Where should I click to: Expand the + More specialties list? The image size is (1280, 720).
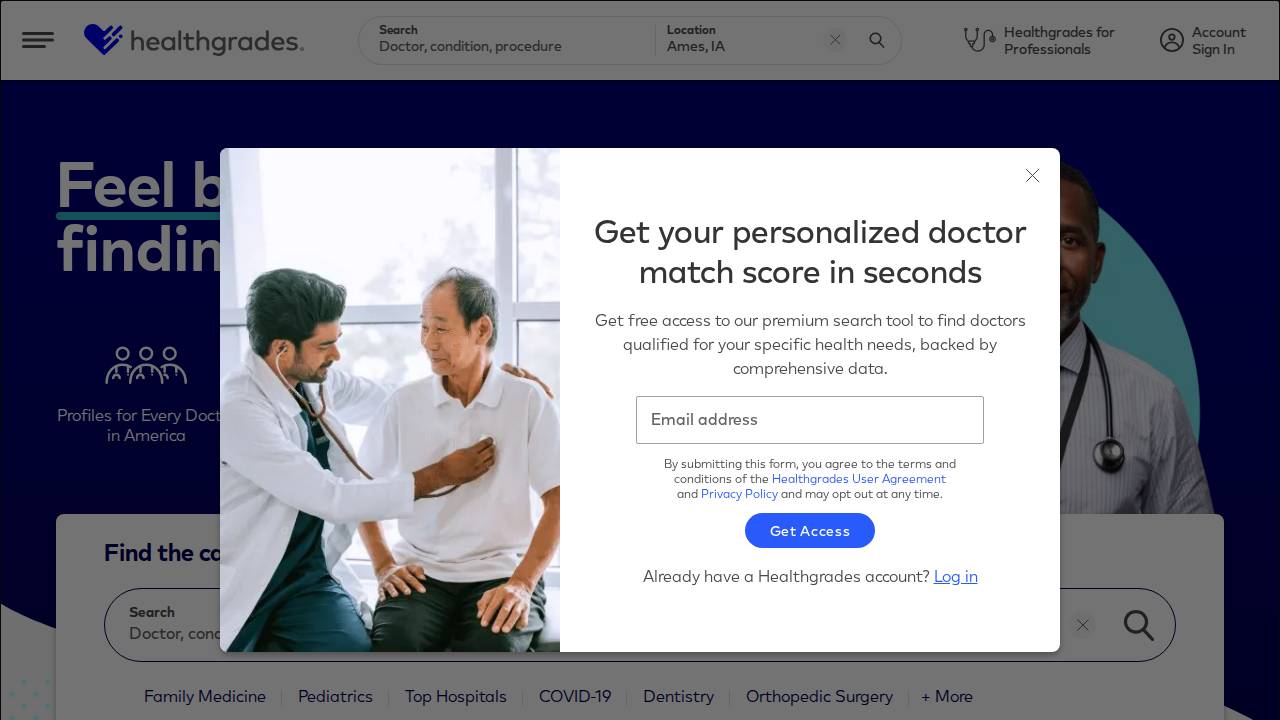click(x=947, y=696)
